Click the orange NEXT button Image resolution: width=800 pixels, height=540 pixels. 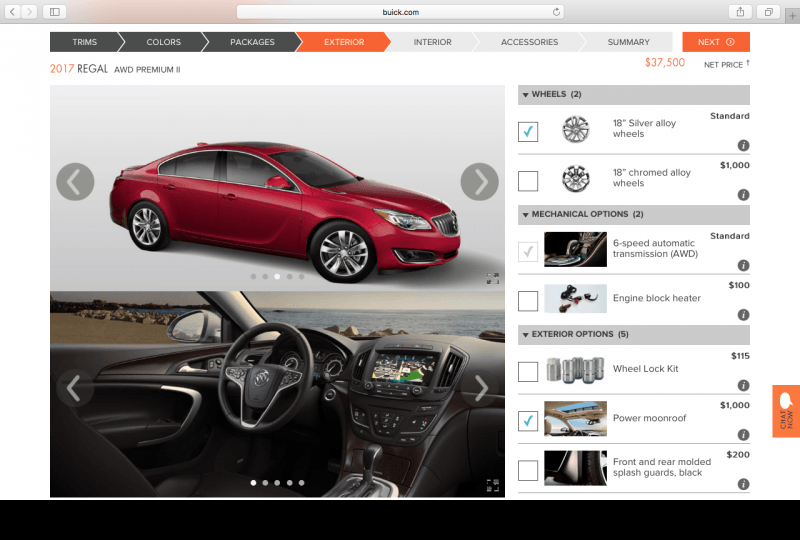tap(716, 42)
